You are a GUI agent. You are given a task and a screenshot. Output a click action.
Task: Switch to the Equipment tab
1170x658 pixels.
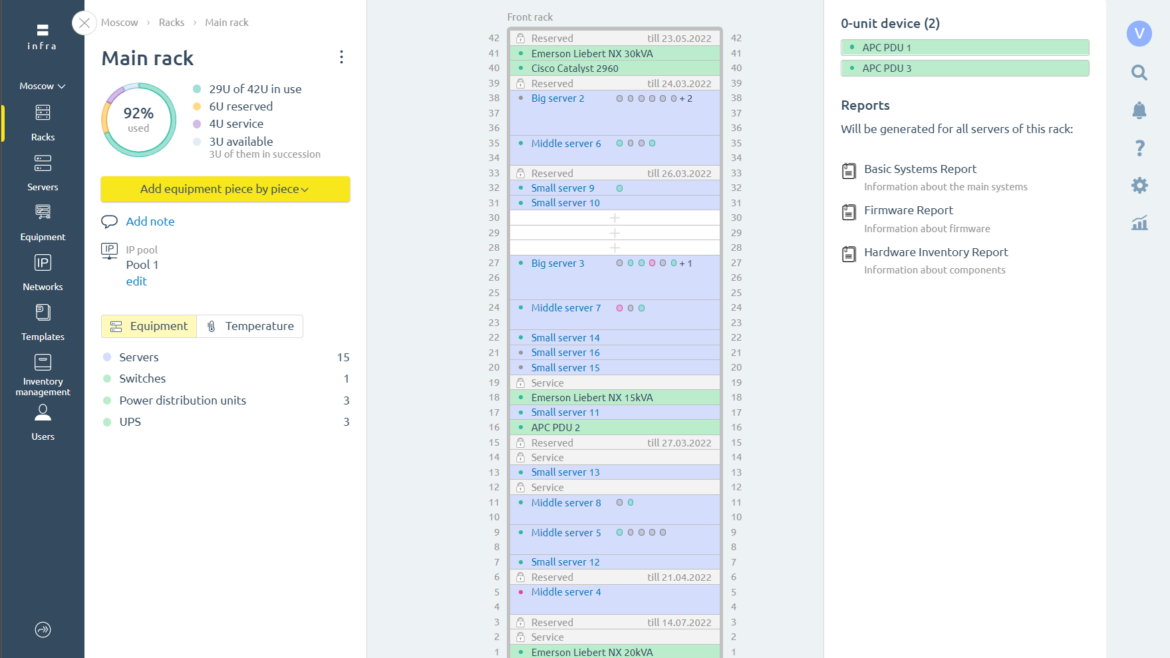[148, 326]
